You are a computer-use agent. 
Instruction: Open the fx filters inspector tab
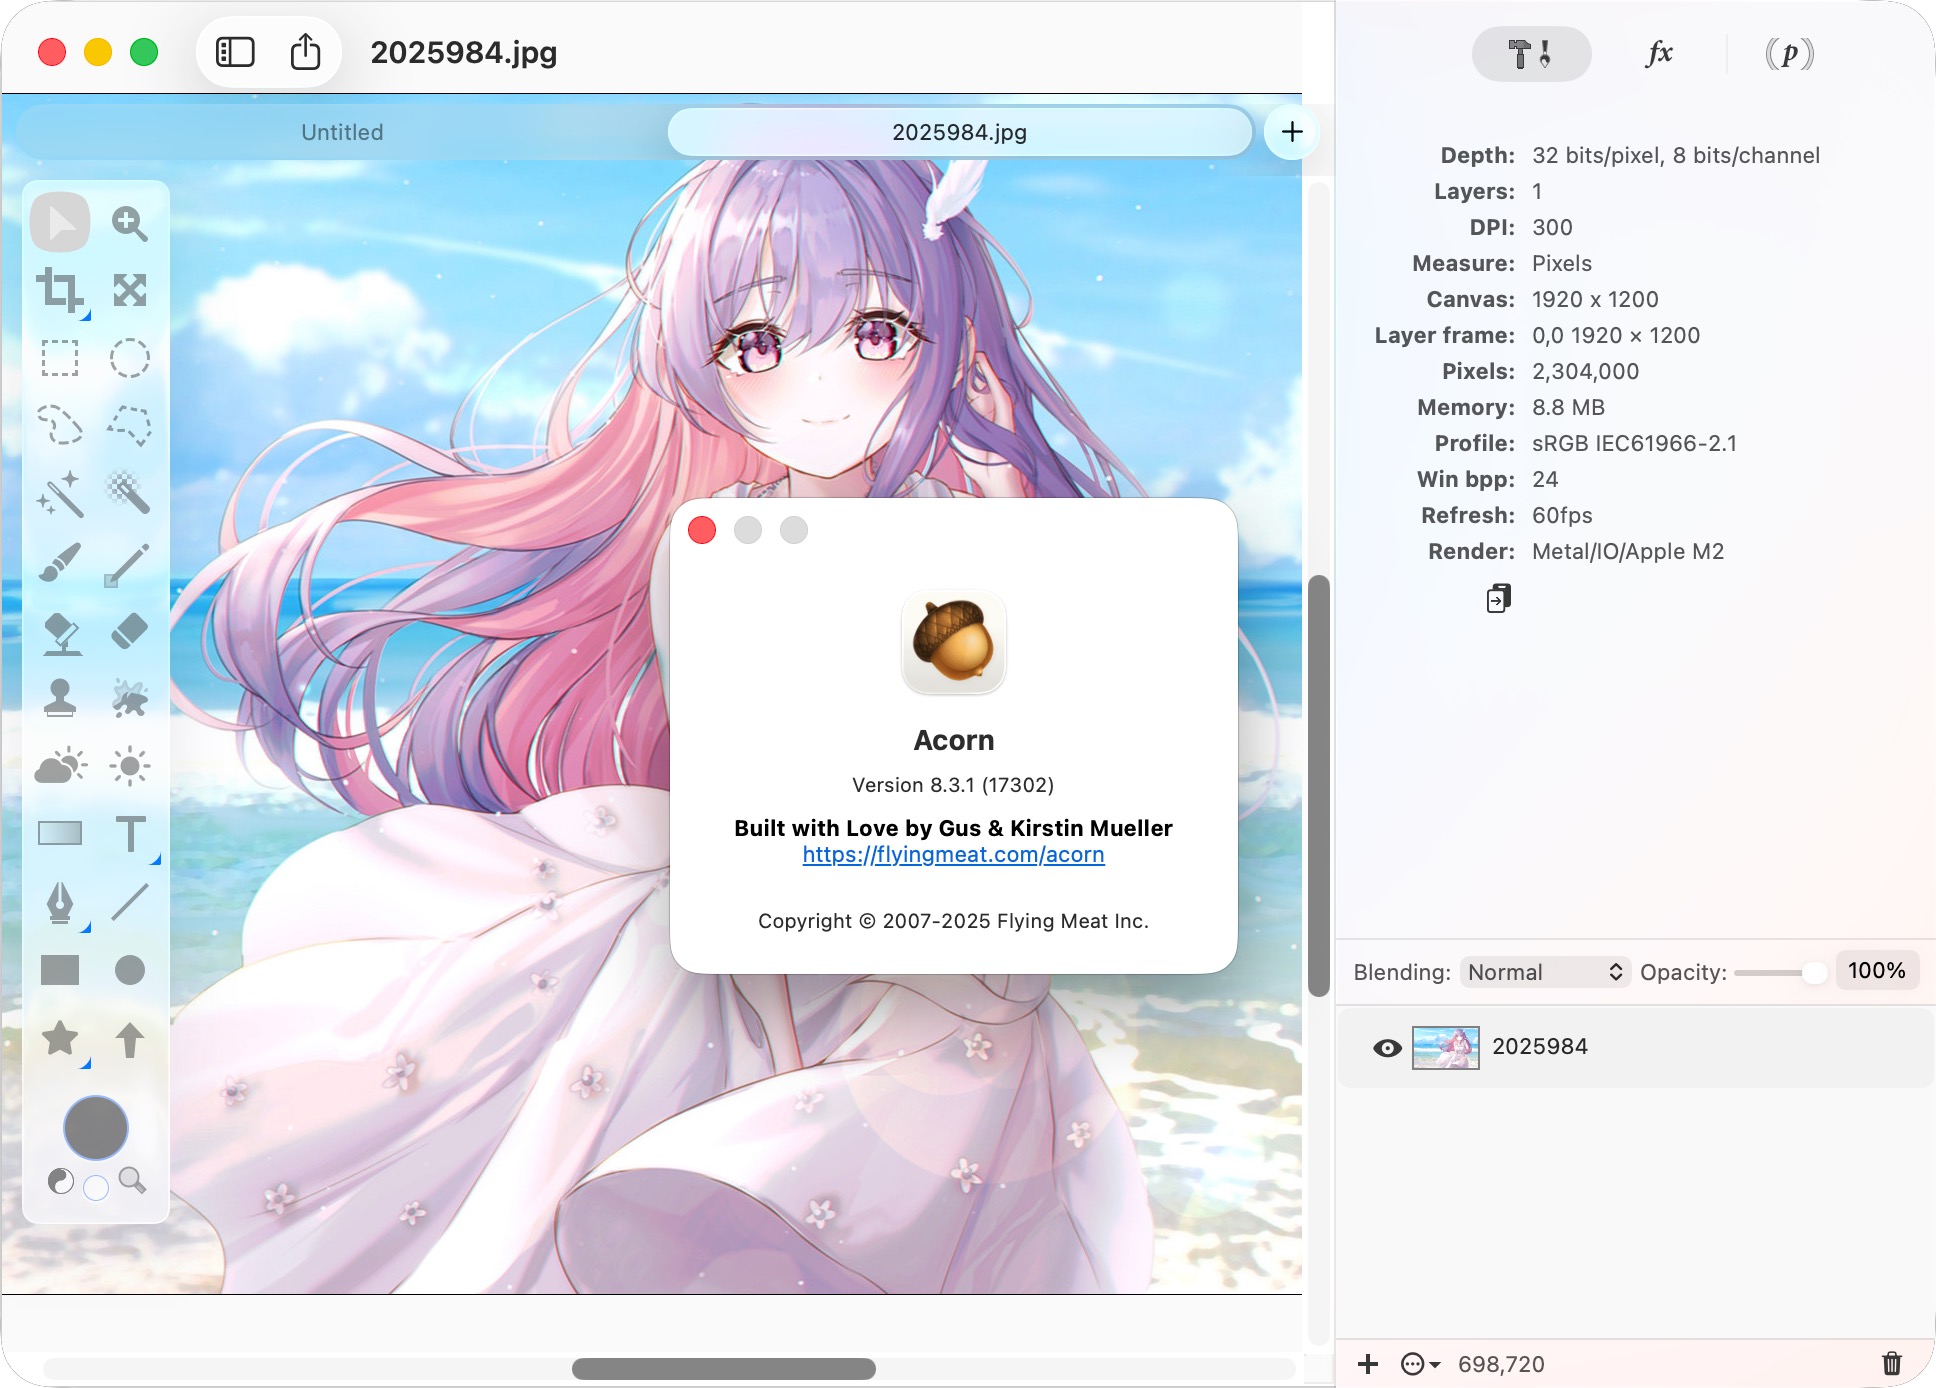[1659, 53]
